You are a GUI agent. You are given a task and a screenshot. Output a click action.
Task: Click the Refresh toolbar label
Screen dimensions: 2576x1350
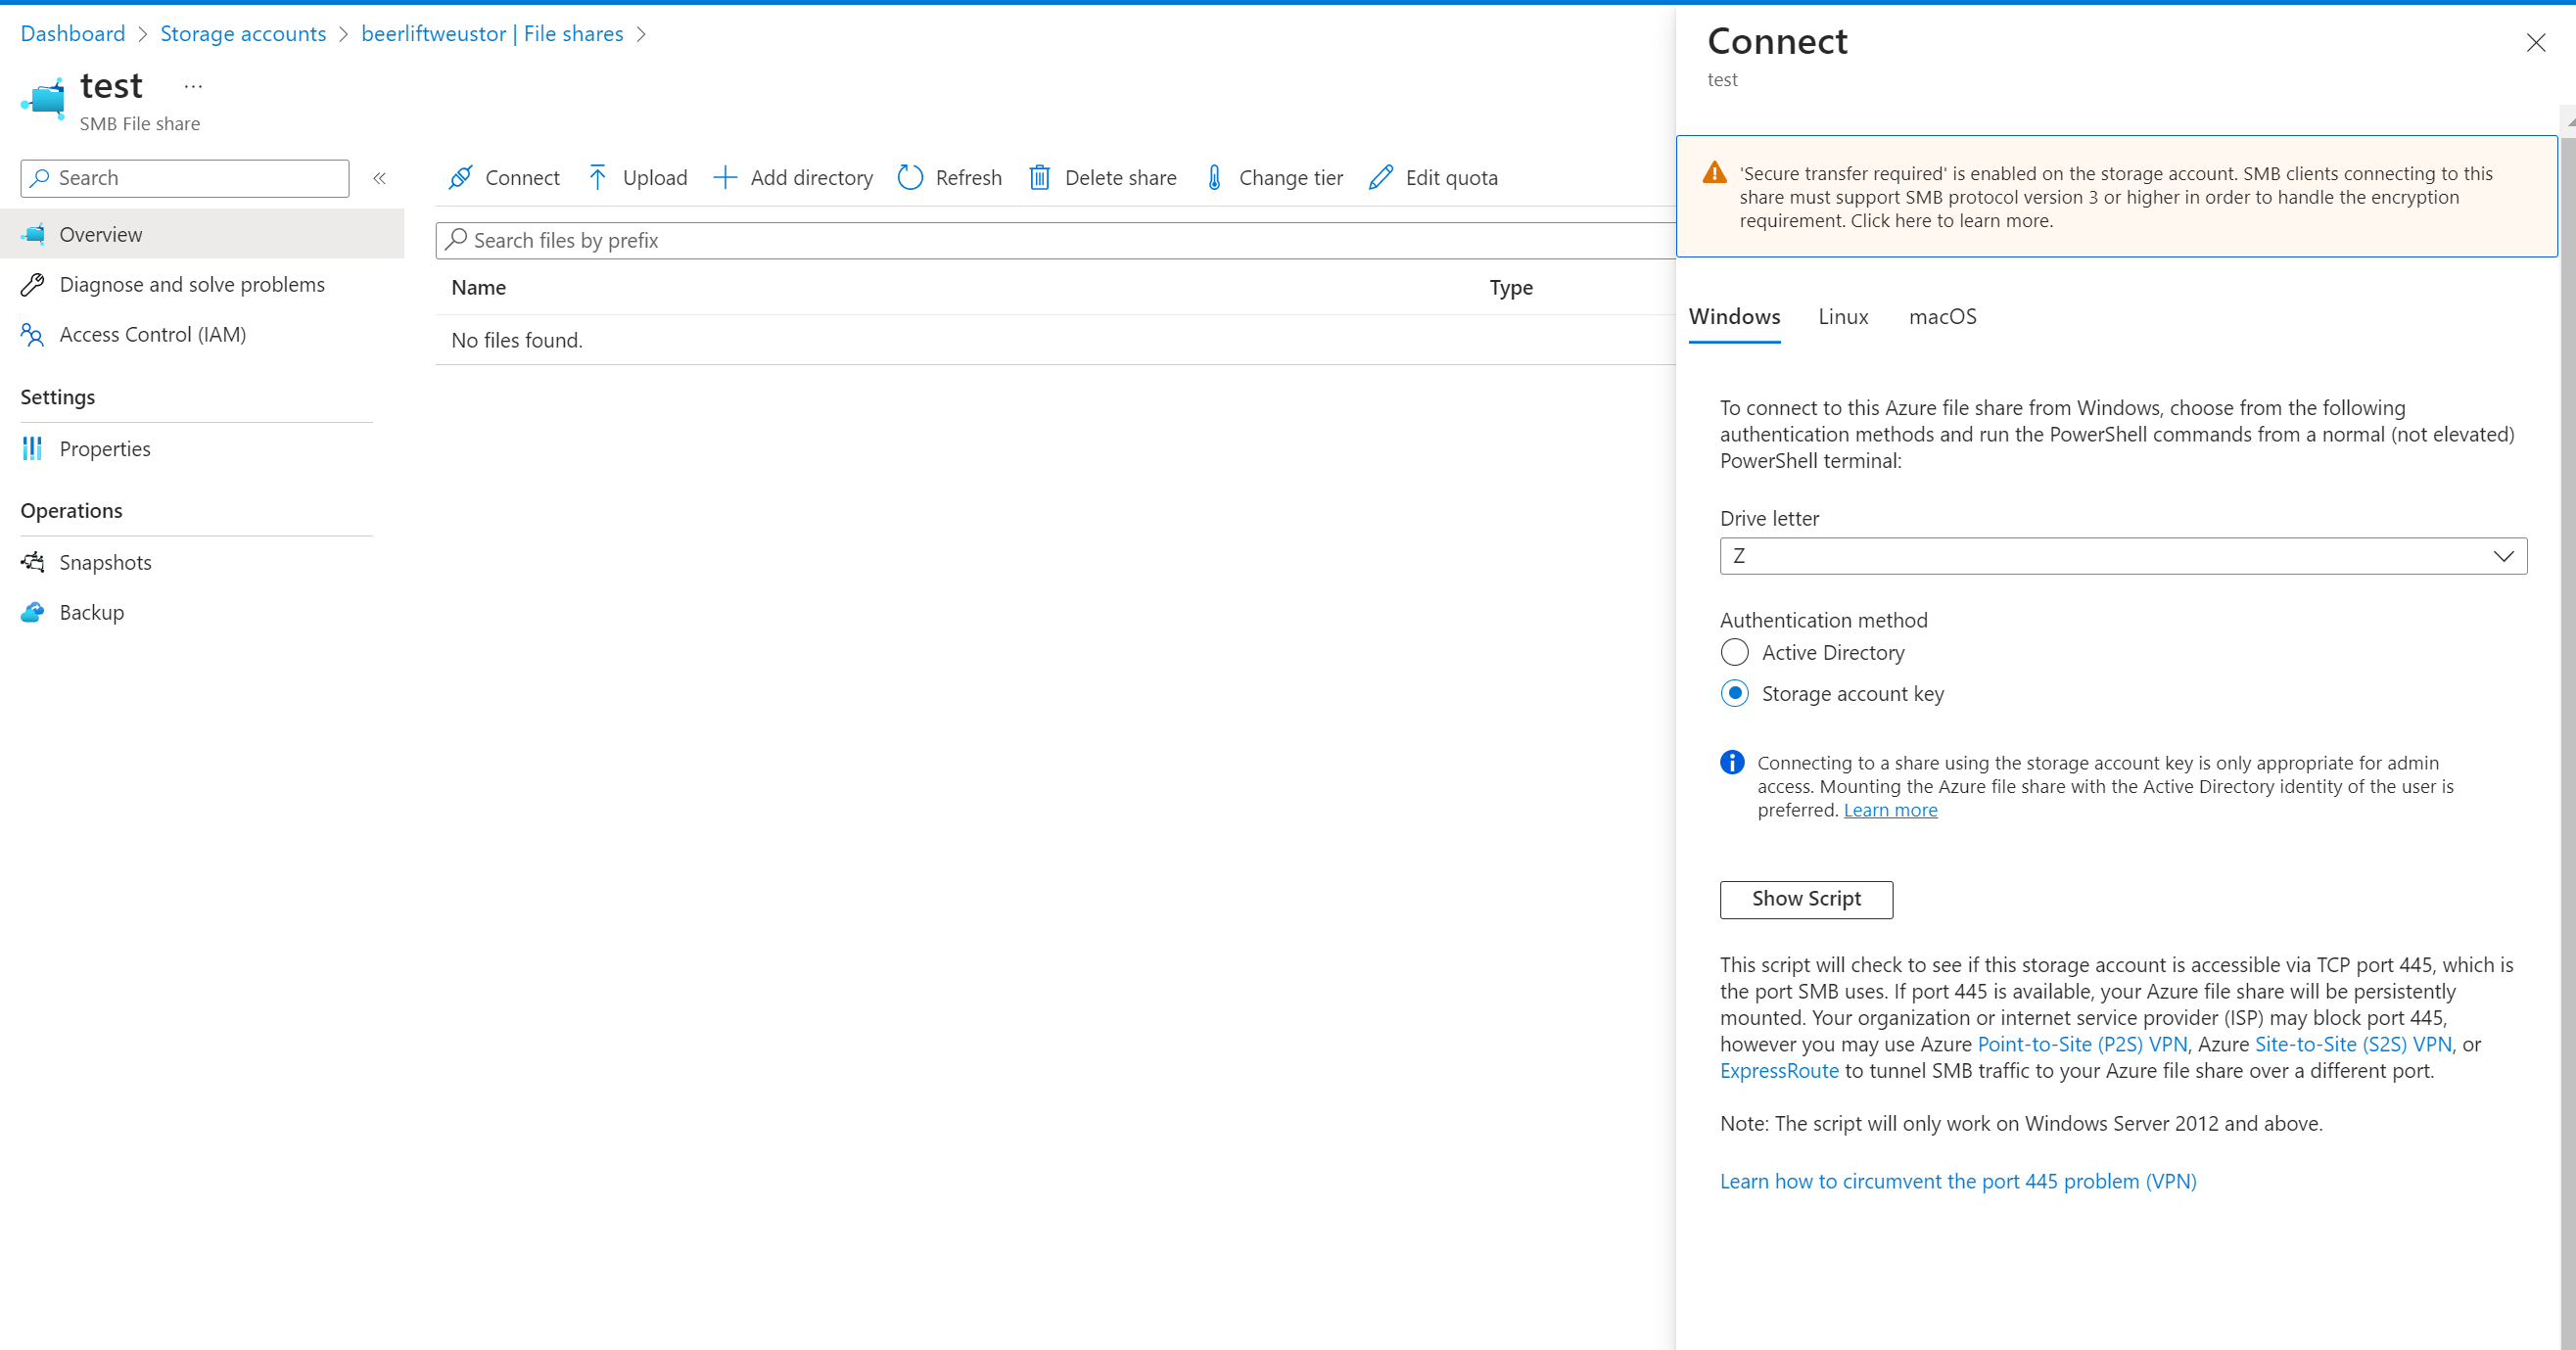tap(969, 178)
